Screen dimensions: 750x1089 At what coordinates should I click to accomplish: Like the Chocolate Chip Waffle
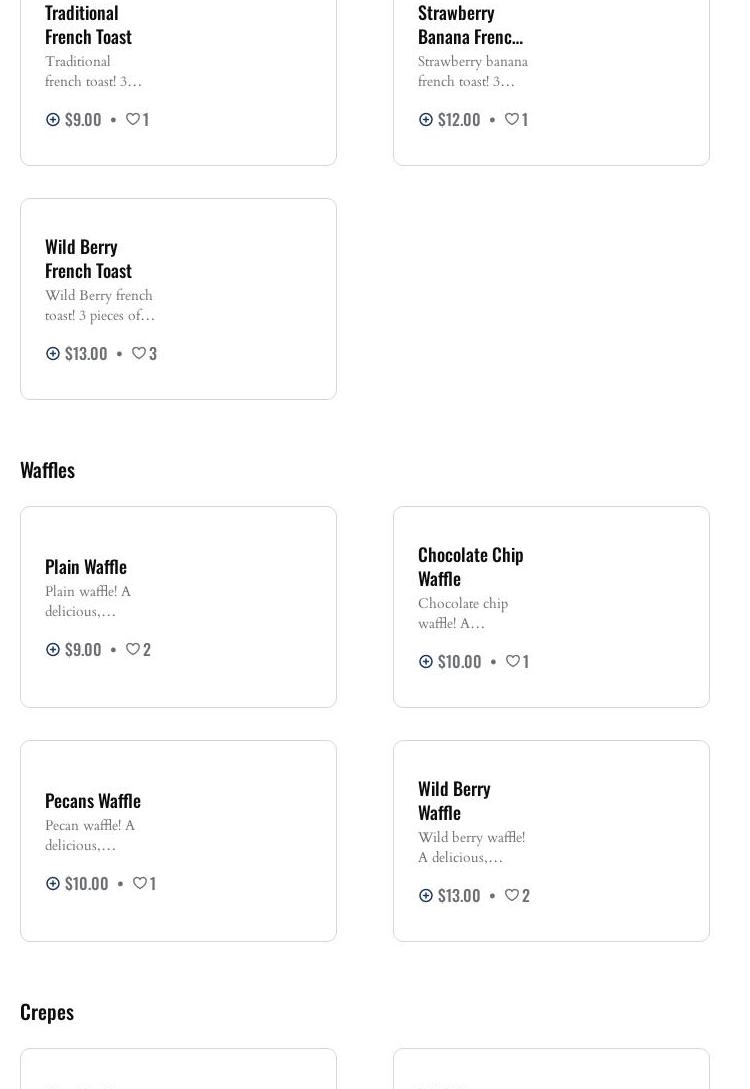click(512, 661)
